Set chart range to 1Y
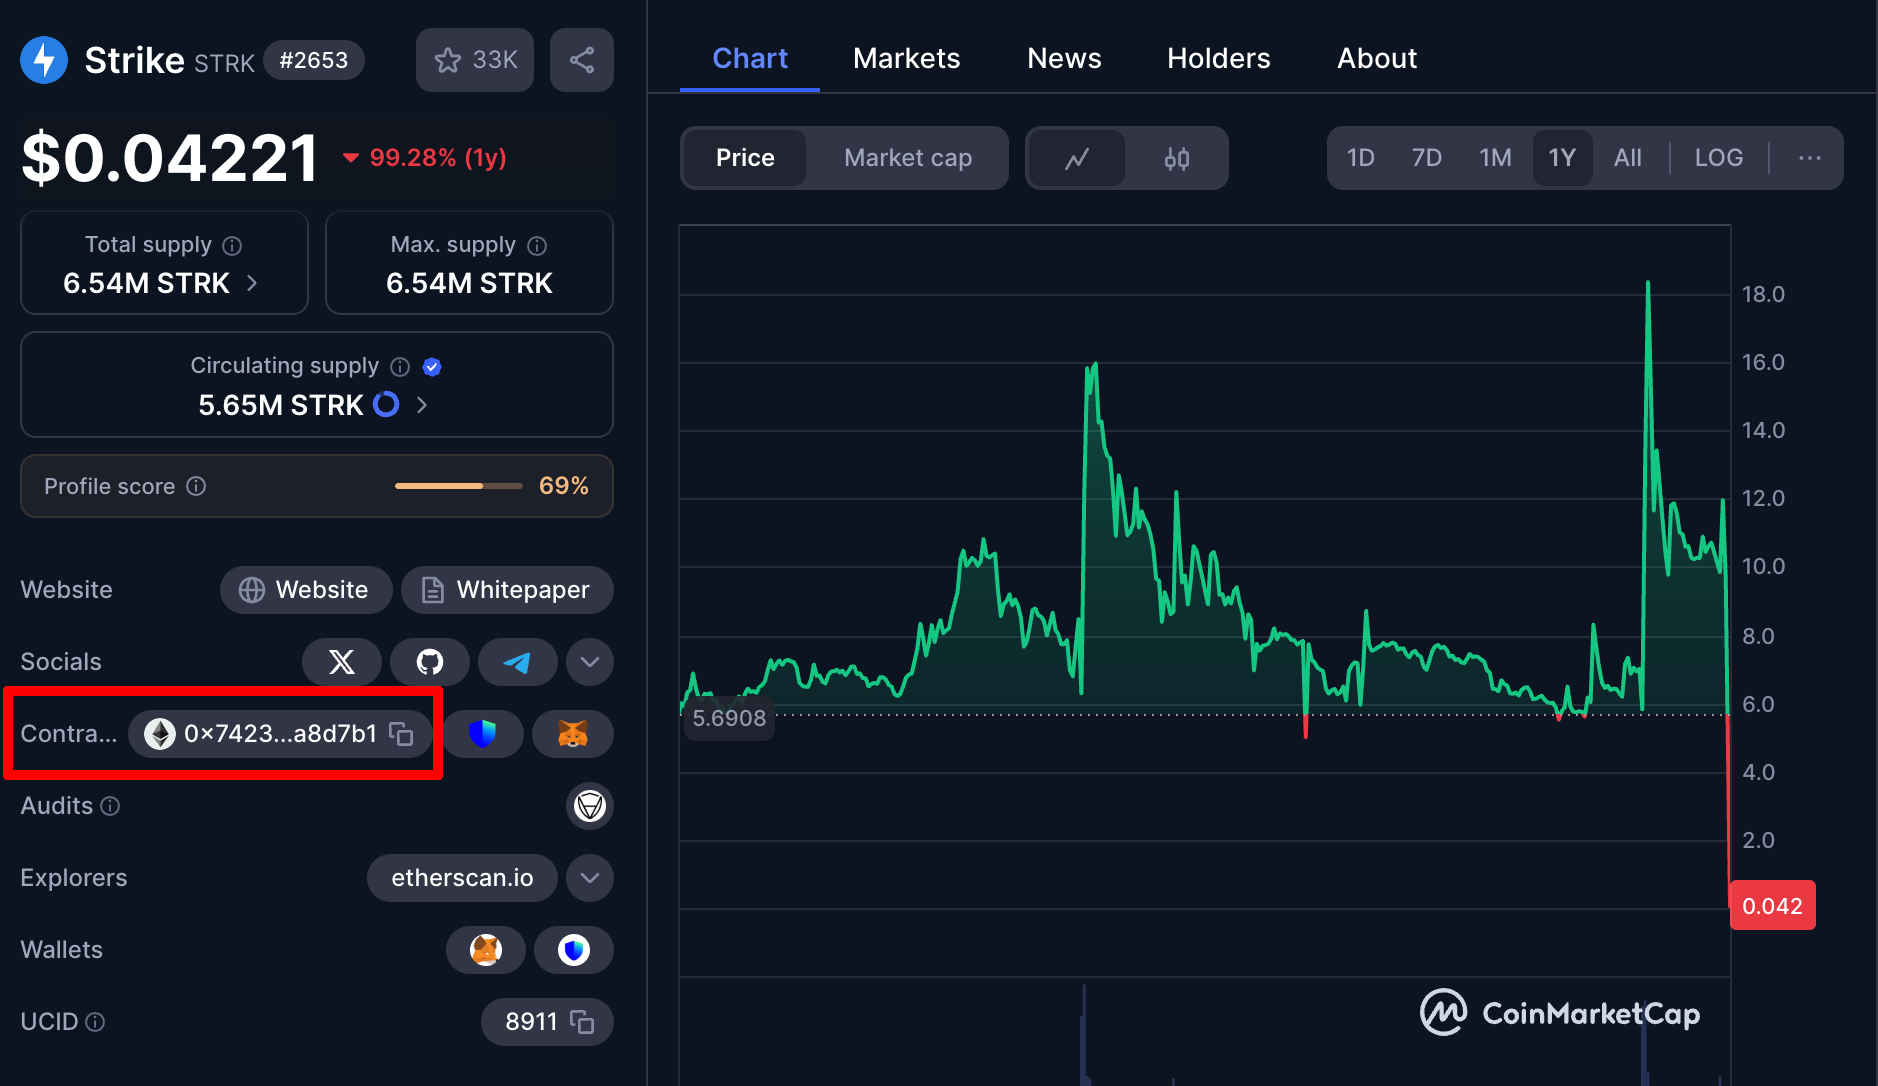This screenshot has height=1086, width=1878. (1562, 158)
